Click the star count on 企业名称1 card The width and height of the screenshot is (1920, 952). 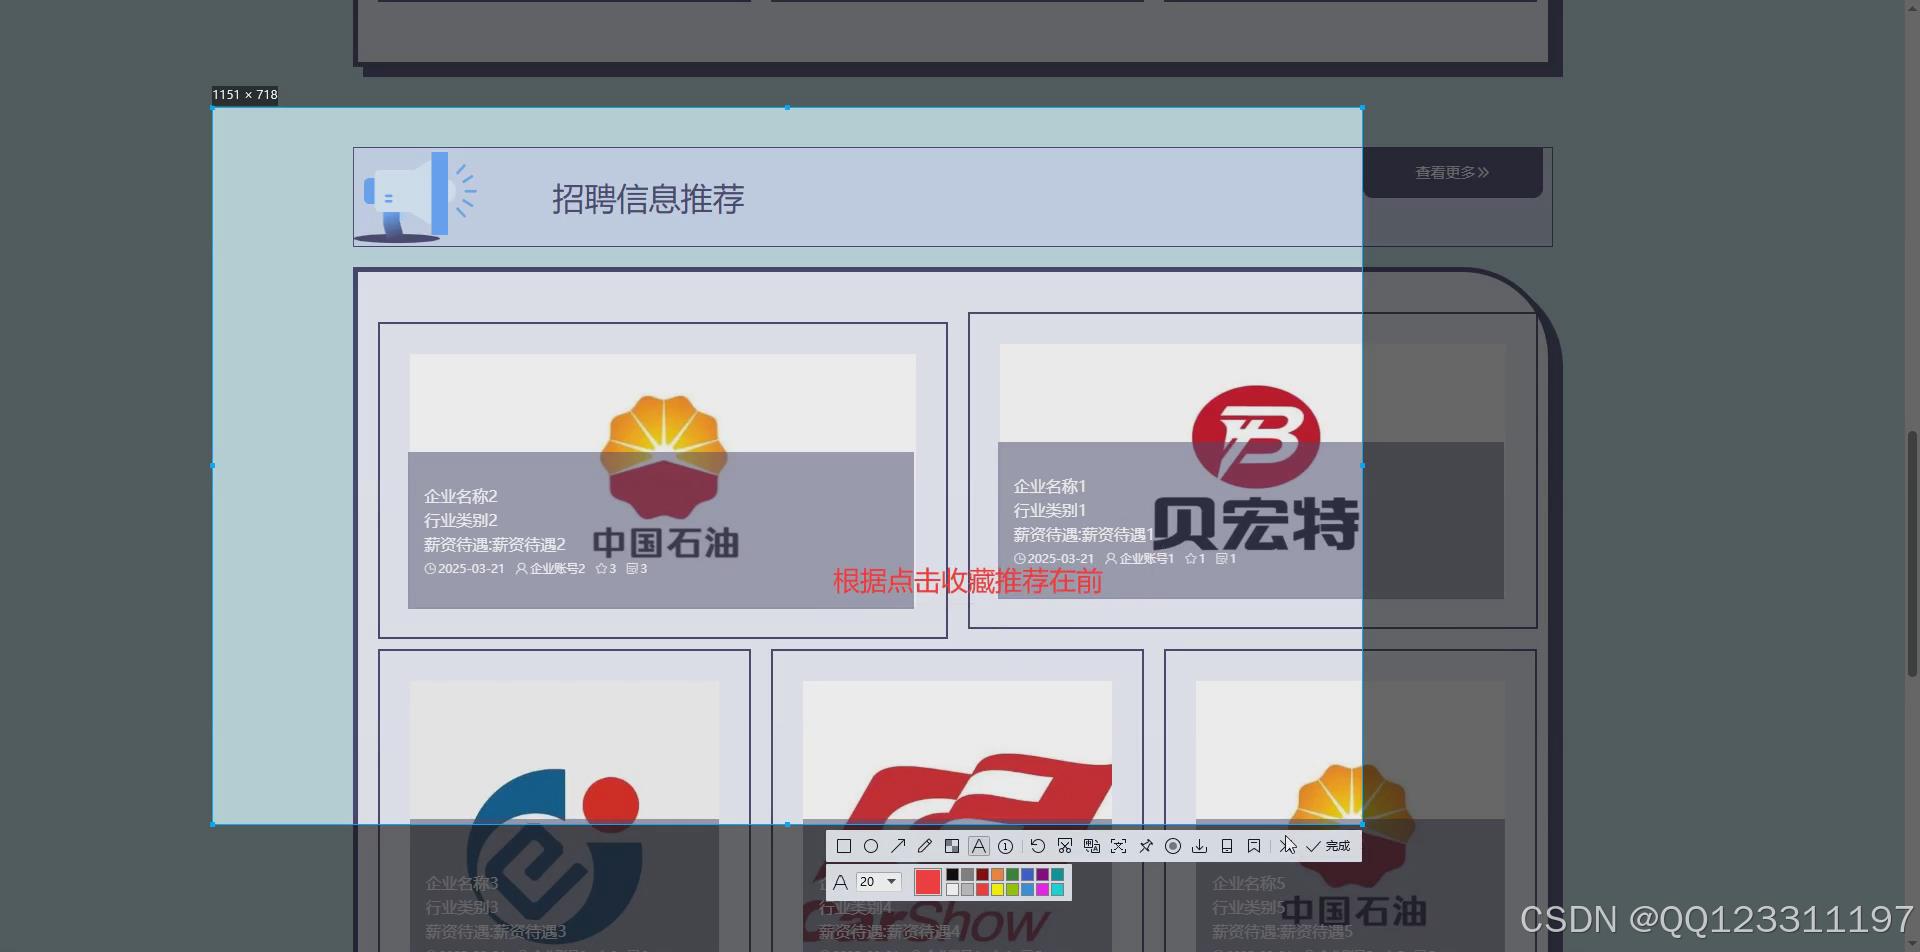[x=1195, y=558]
